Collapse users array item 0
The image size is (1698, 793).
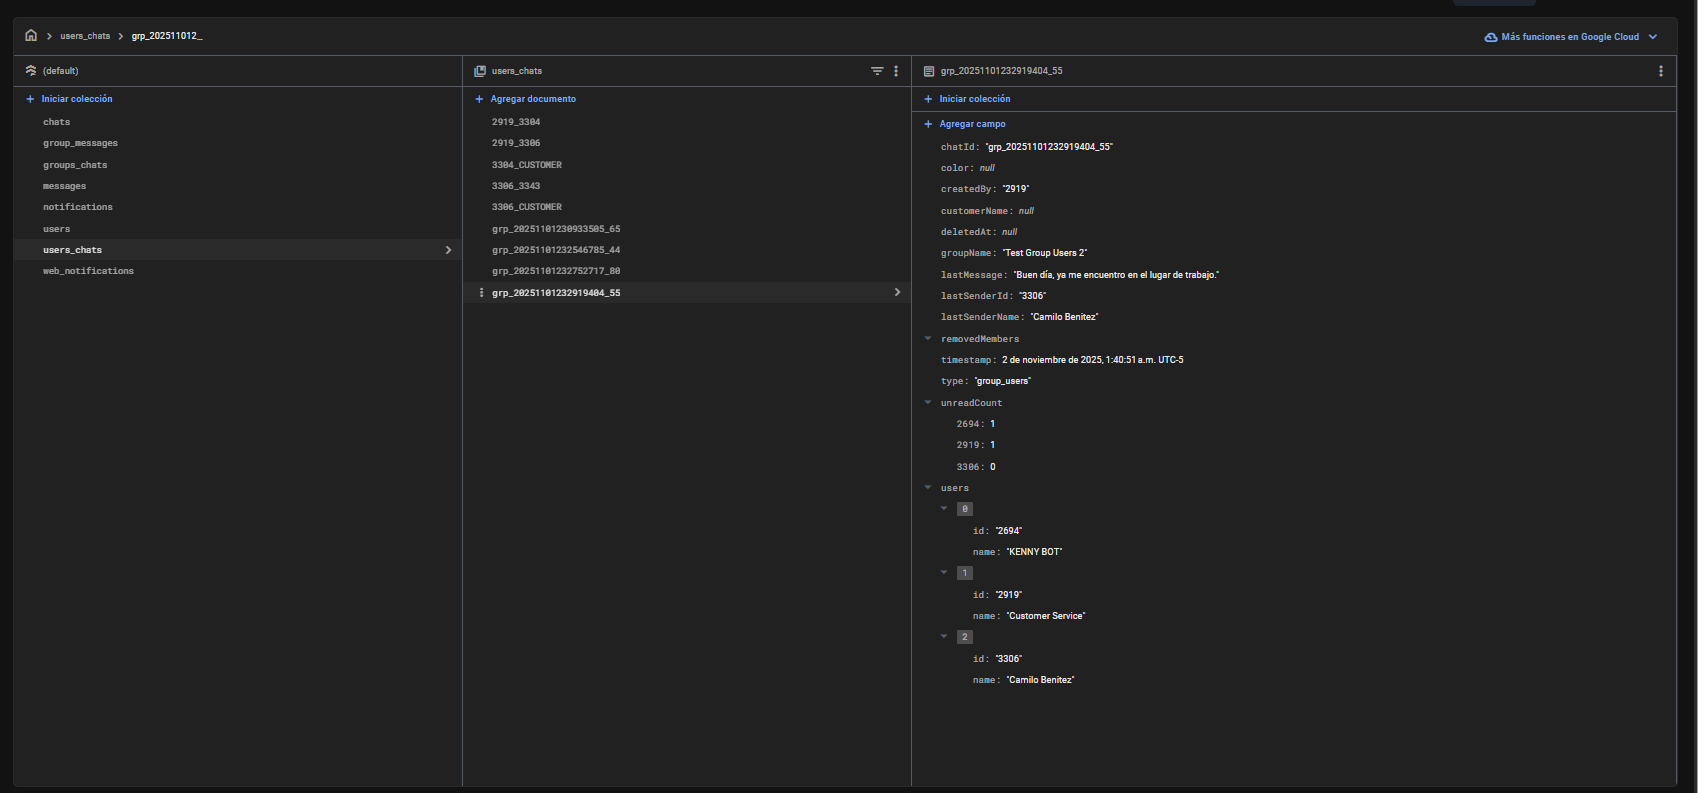pyautogui.click(x=944, y=509)
